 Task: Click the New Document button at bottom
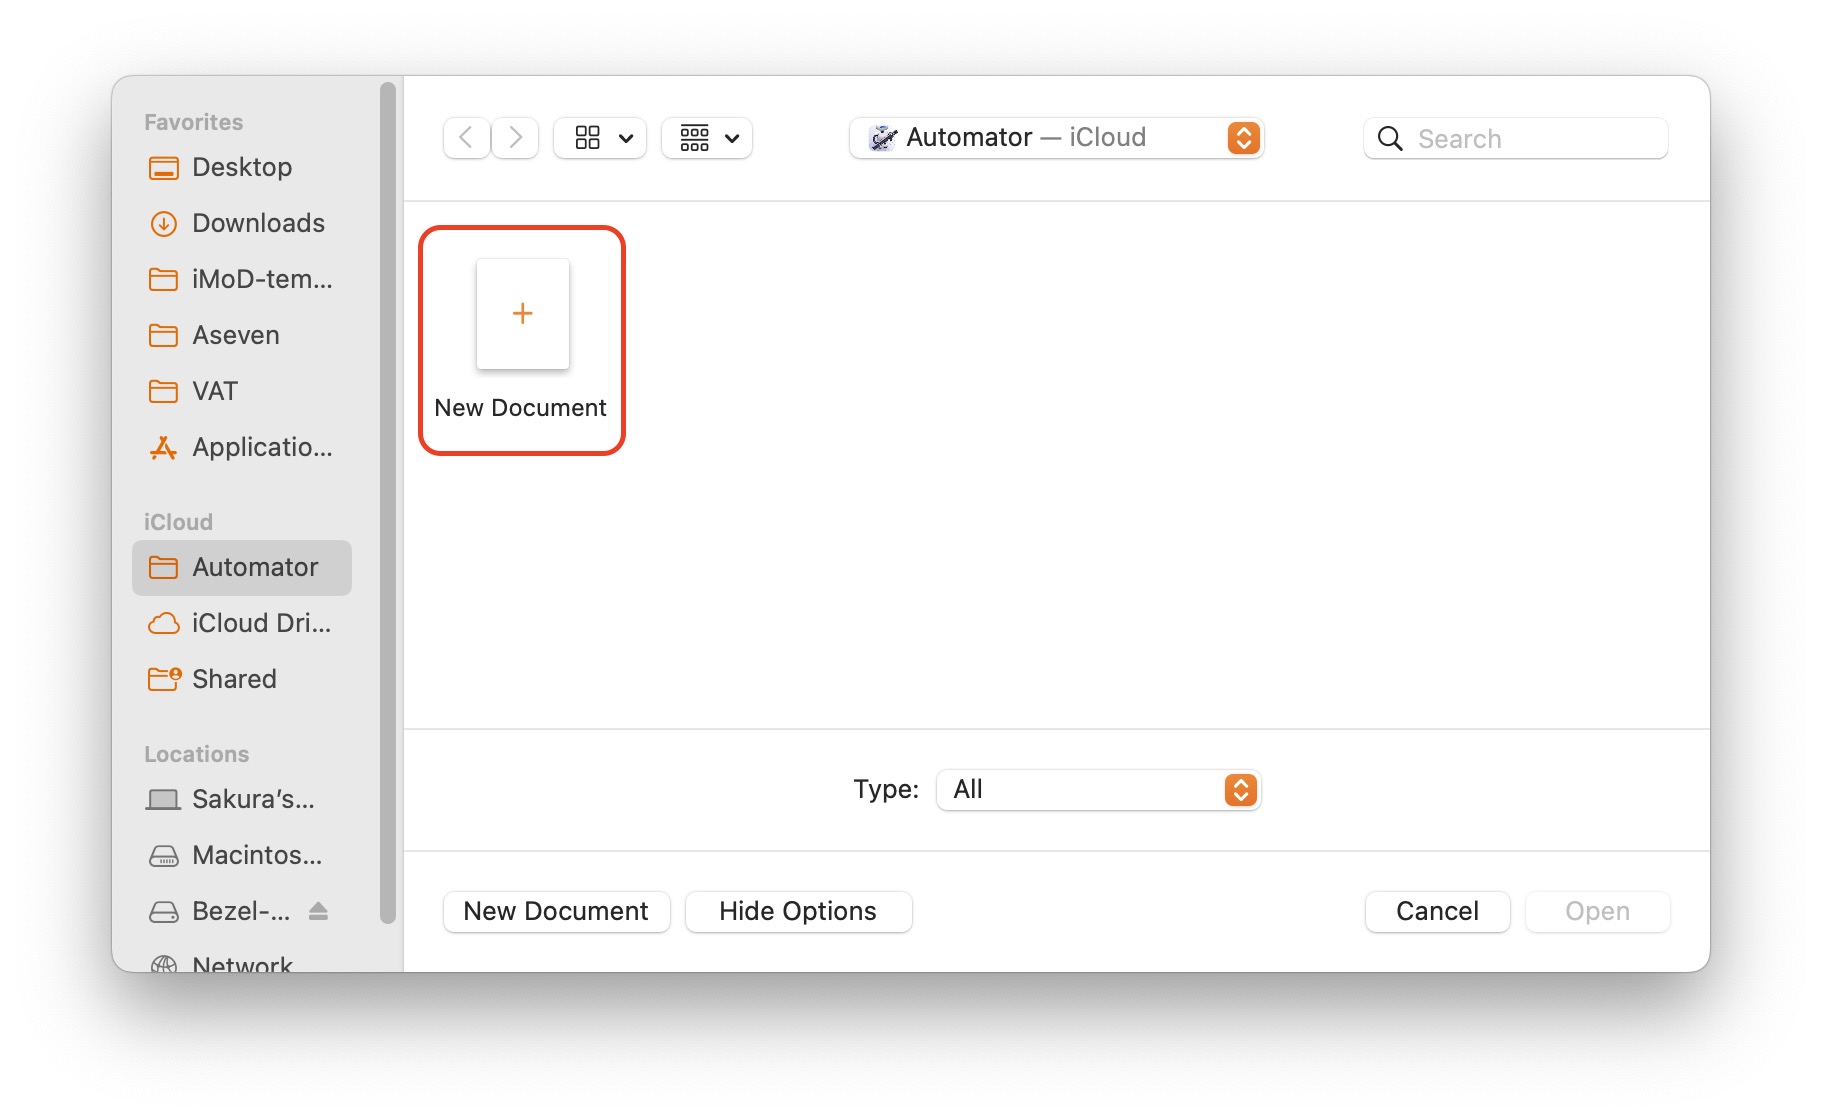coord(556,911)
